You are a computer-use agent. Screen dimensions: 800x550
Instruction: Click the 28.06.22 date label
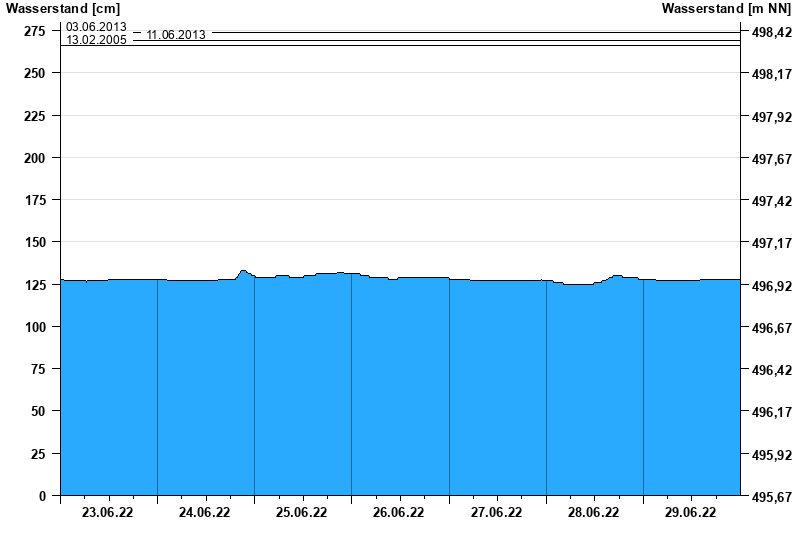[x=593, y=513]
